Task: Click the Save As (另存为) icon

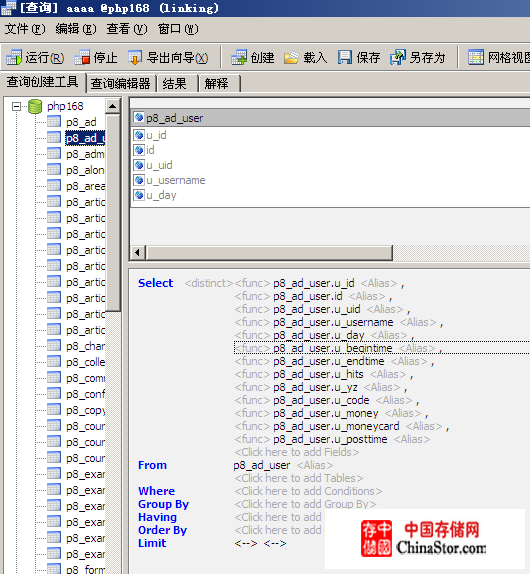Action: click(398, 57)
